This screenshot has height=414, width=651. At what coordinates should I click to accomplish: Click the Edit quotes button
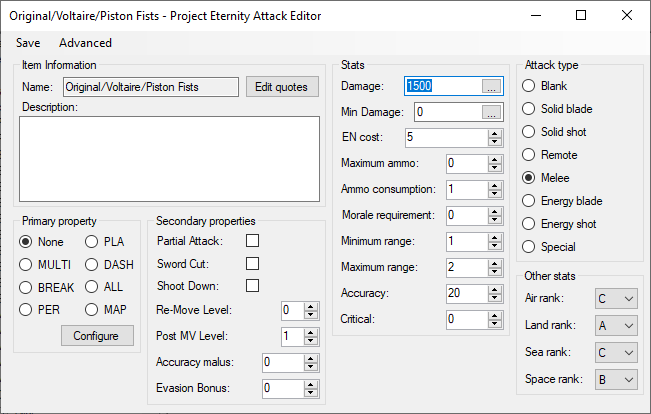(x=282, y=87)
